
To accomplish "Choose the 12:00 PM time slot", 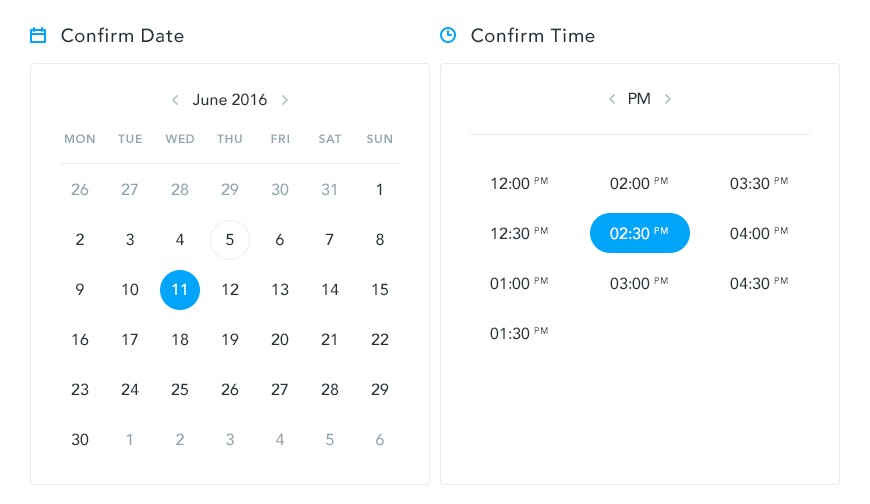I will coord(519,184).
